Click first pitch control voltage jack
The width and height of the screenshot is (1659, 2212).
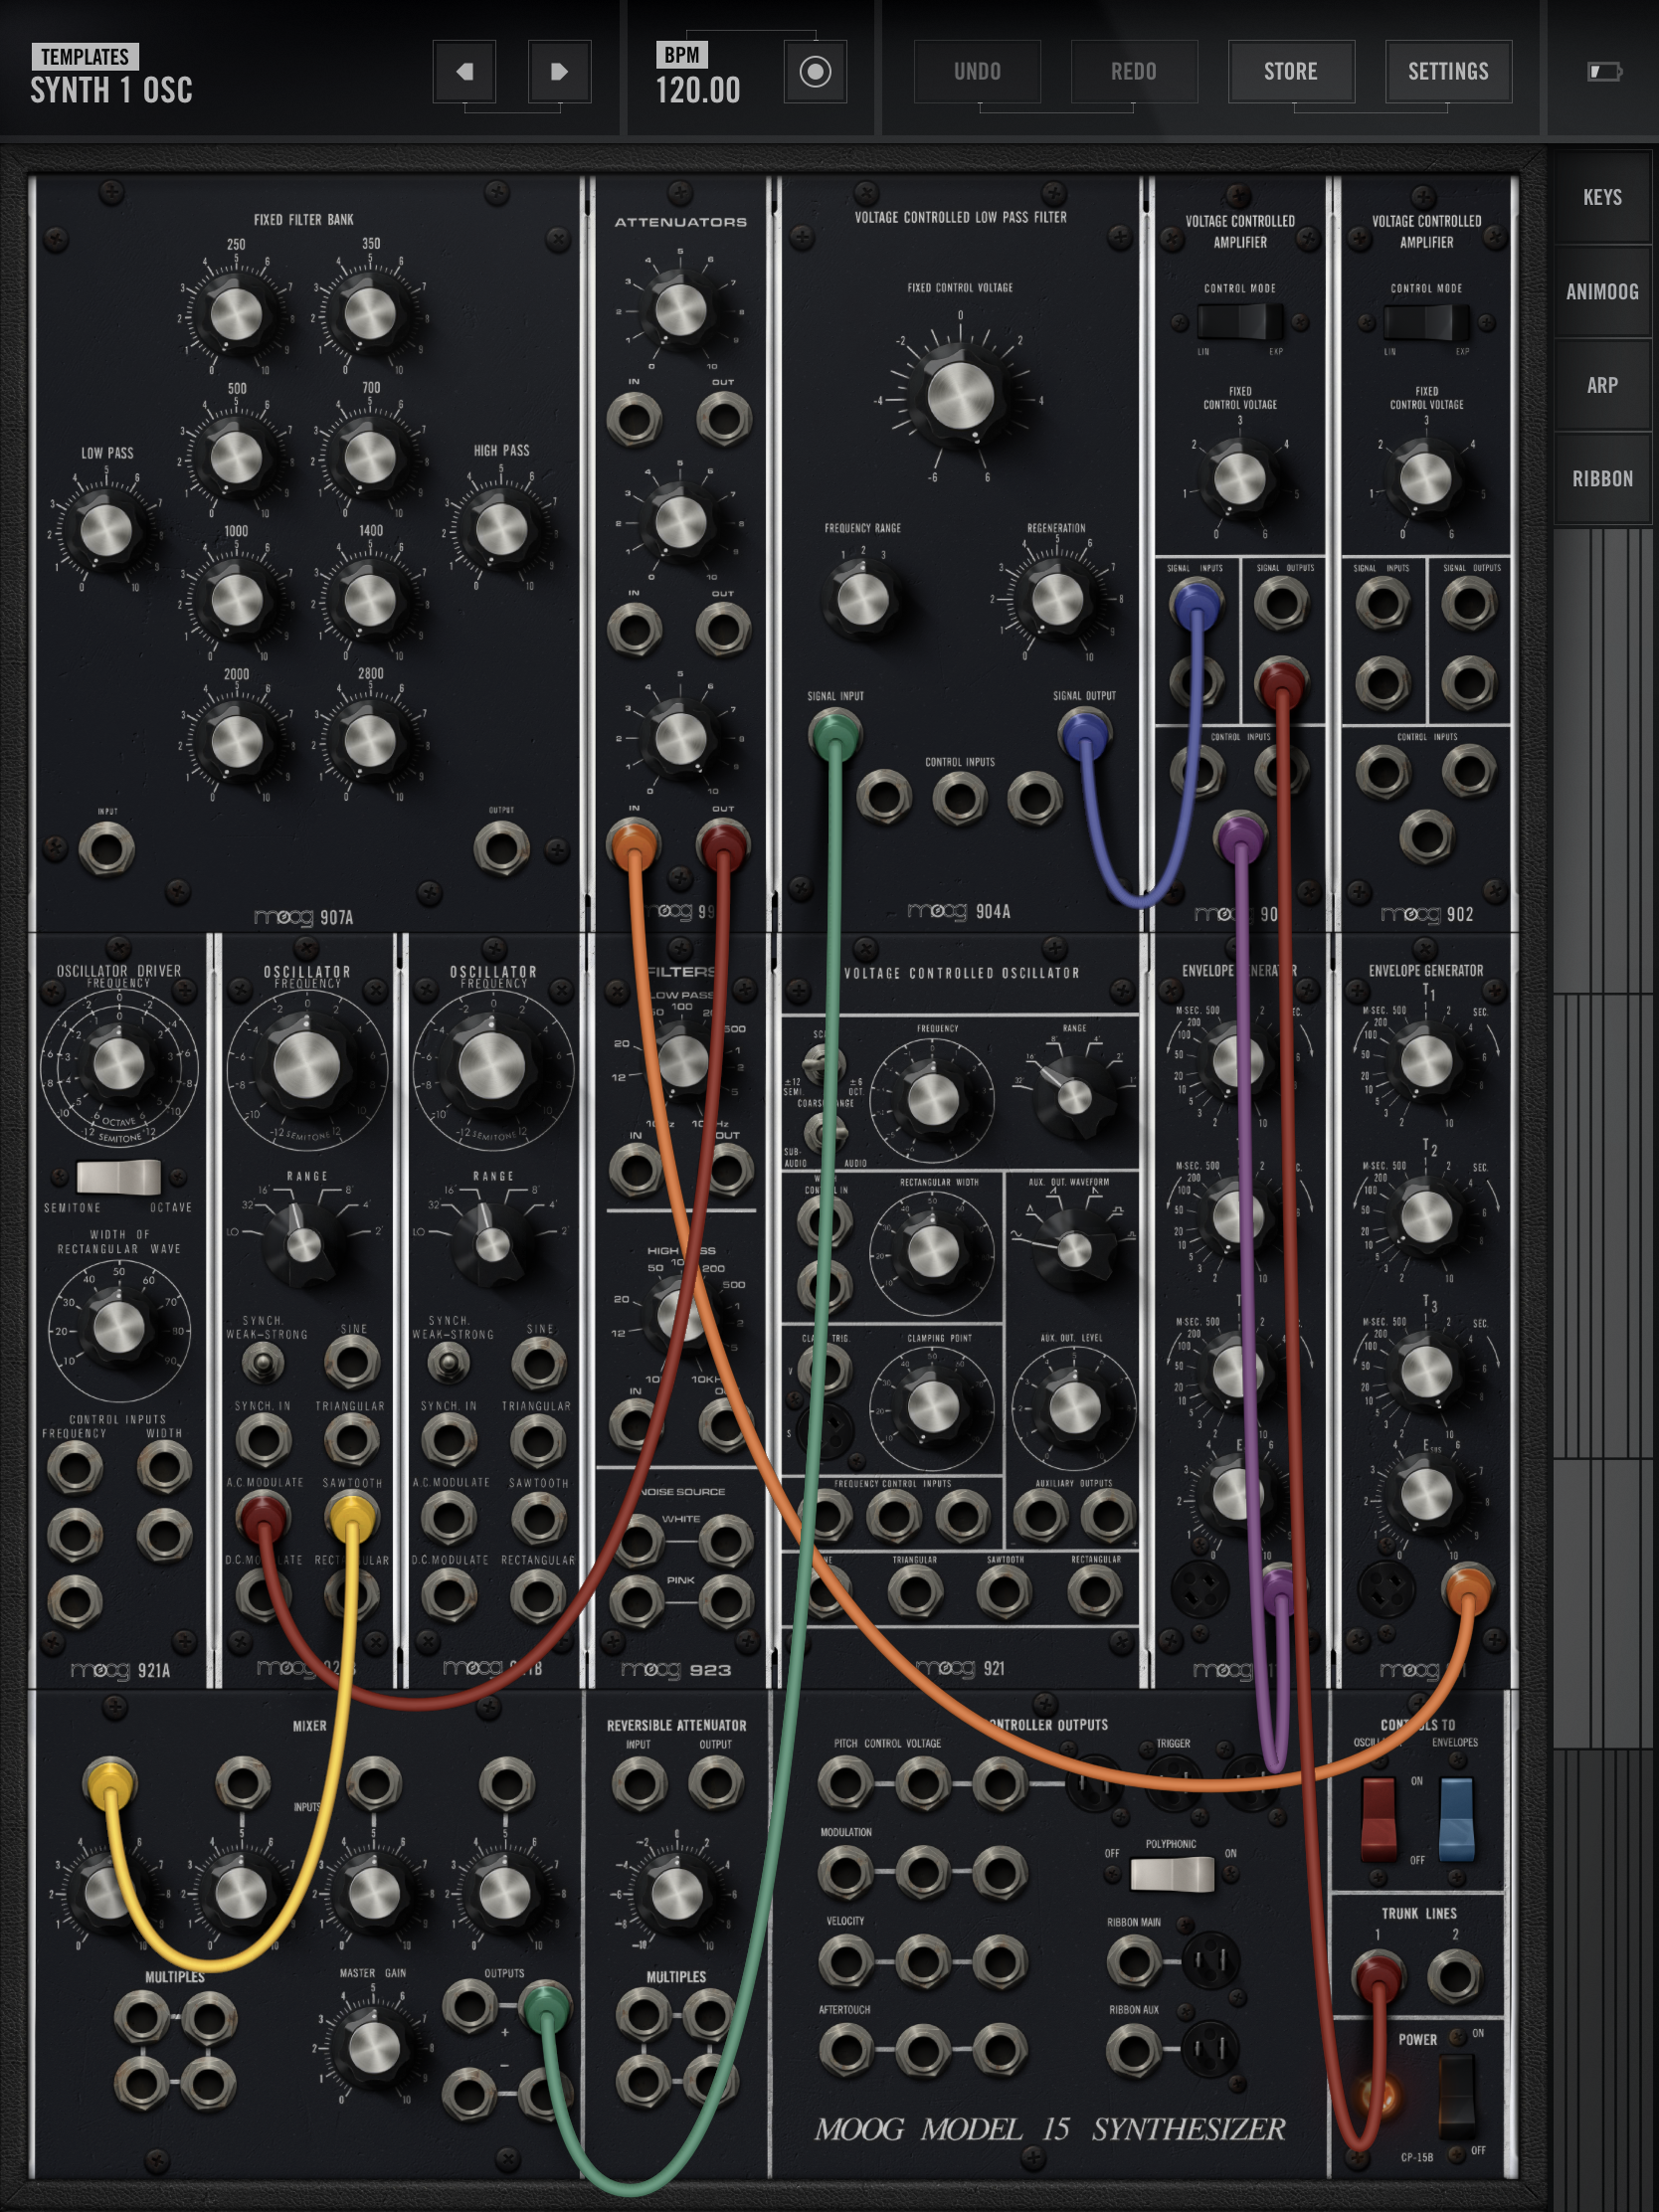pyautogui.click(x=845, y=1783)
